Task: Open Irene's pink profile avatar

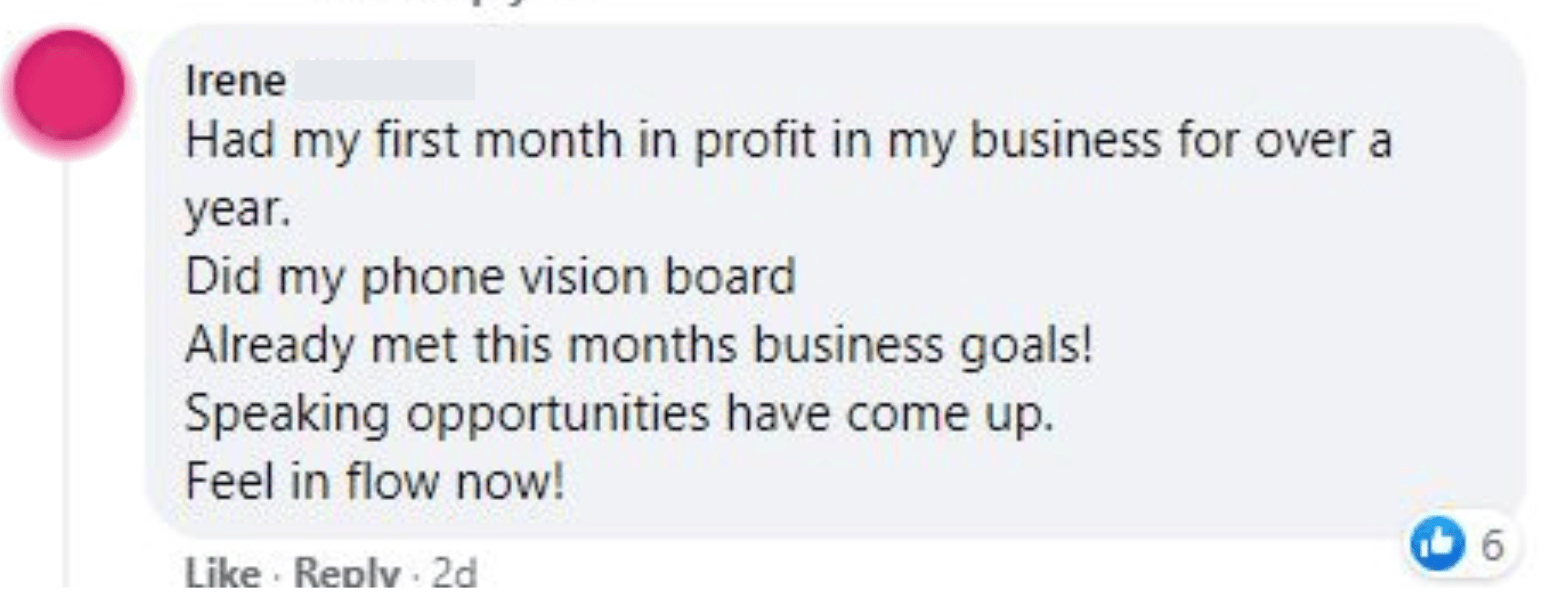Action: pyautogui.click(x=68, y=85)
